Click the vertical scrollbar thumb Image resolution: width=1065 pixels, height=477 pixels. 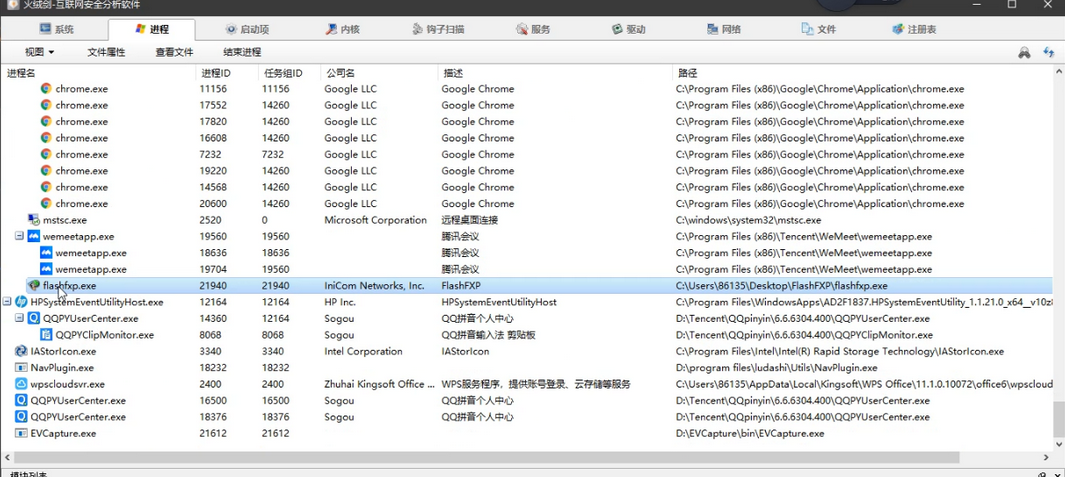tap(1058, 420)
